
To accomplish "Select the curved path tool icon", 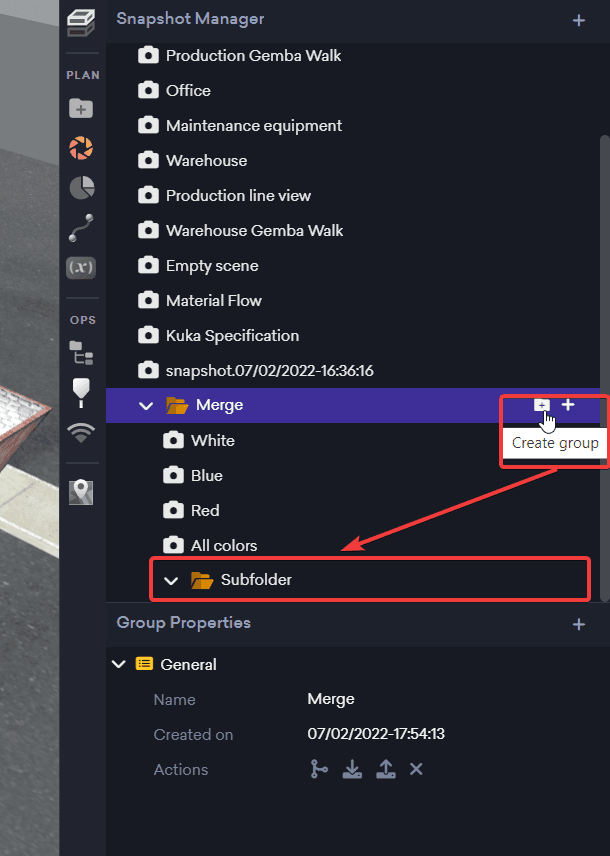I will [x=81, y=228].
